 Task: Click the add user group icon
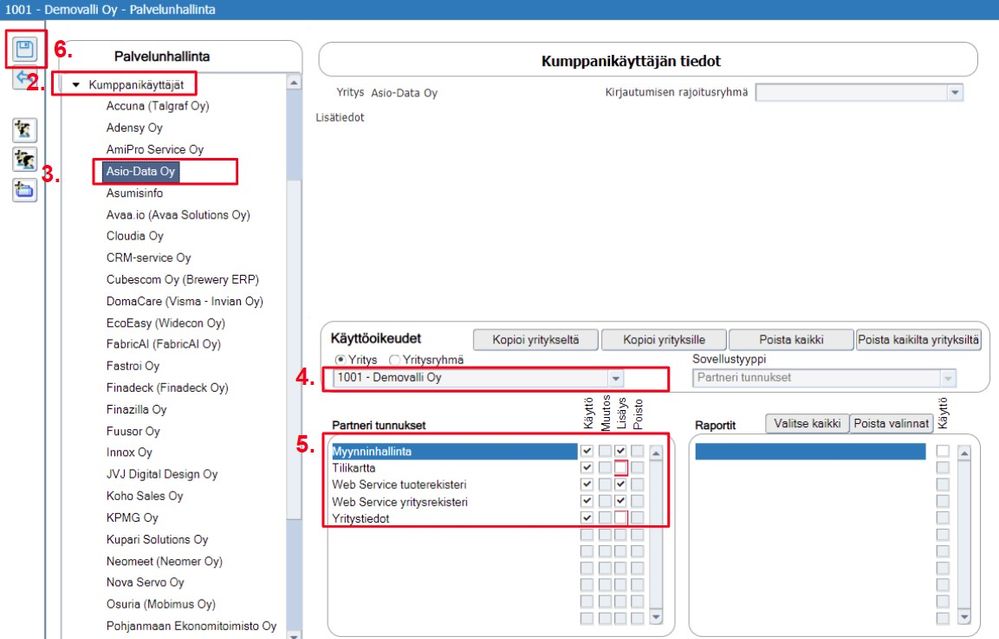[24, 159]
